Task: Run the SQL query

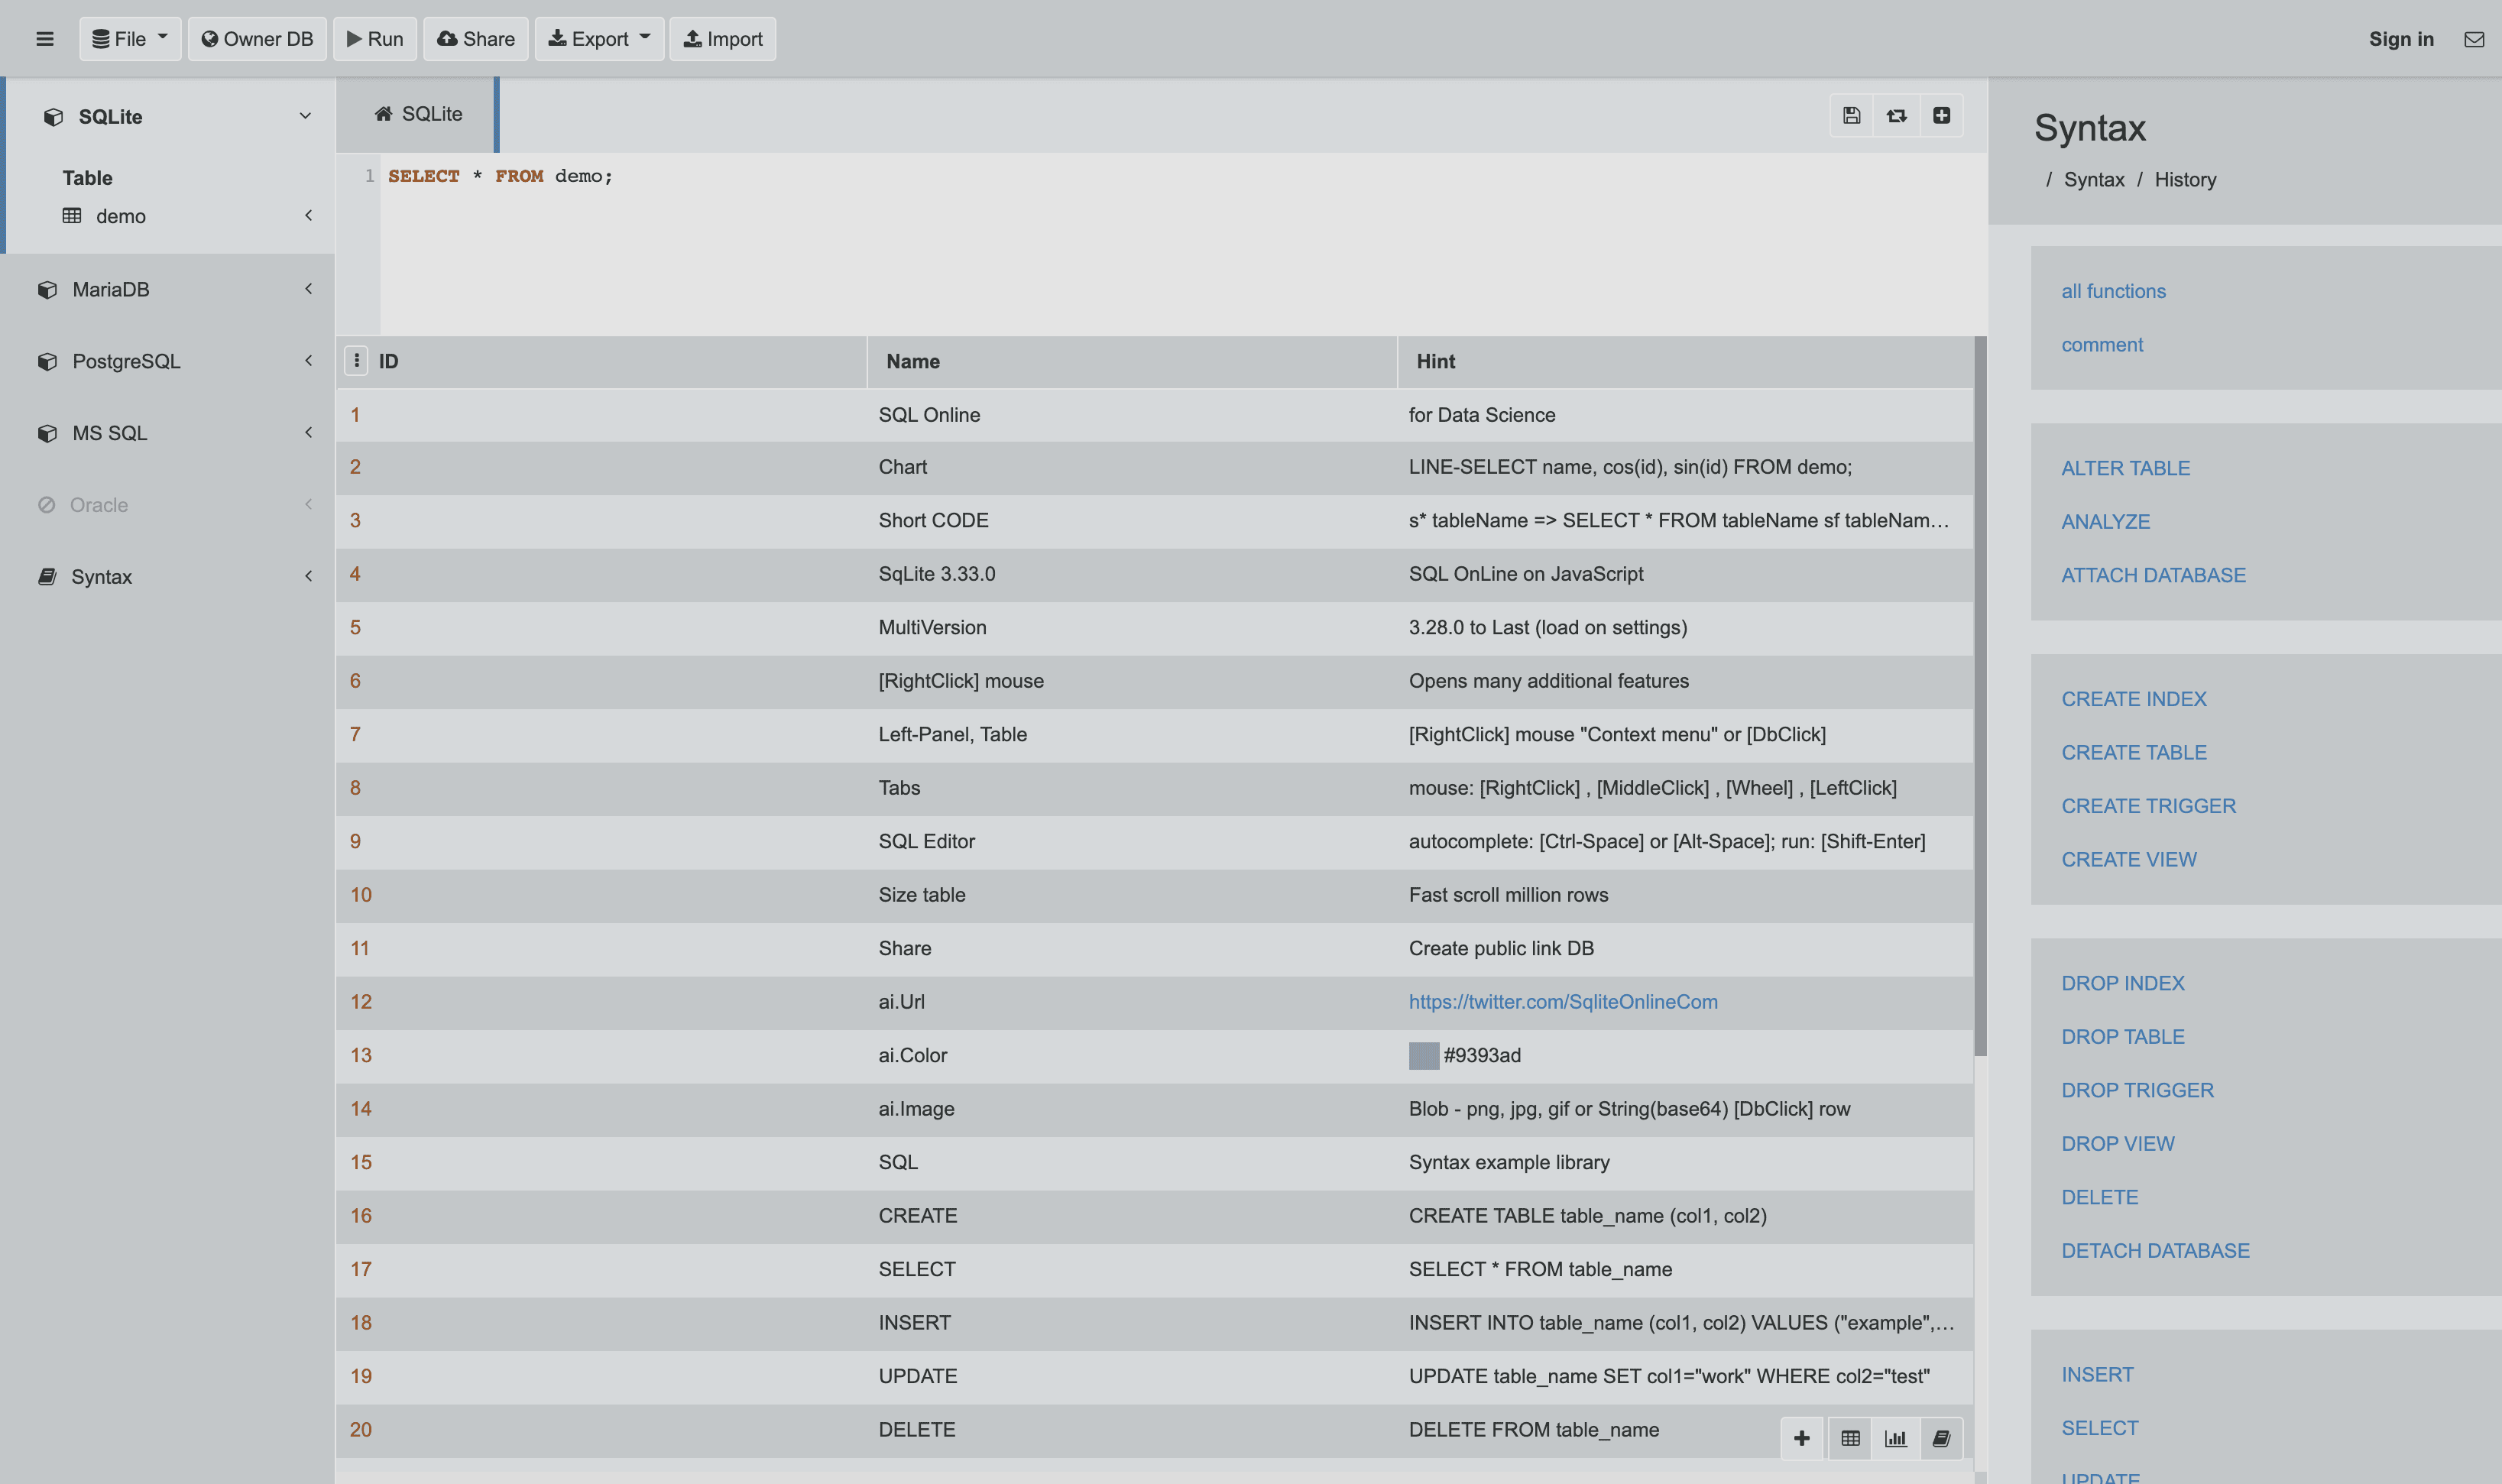Action: point(375,39)
